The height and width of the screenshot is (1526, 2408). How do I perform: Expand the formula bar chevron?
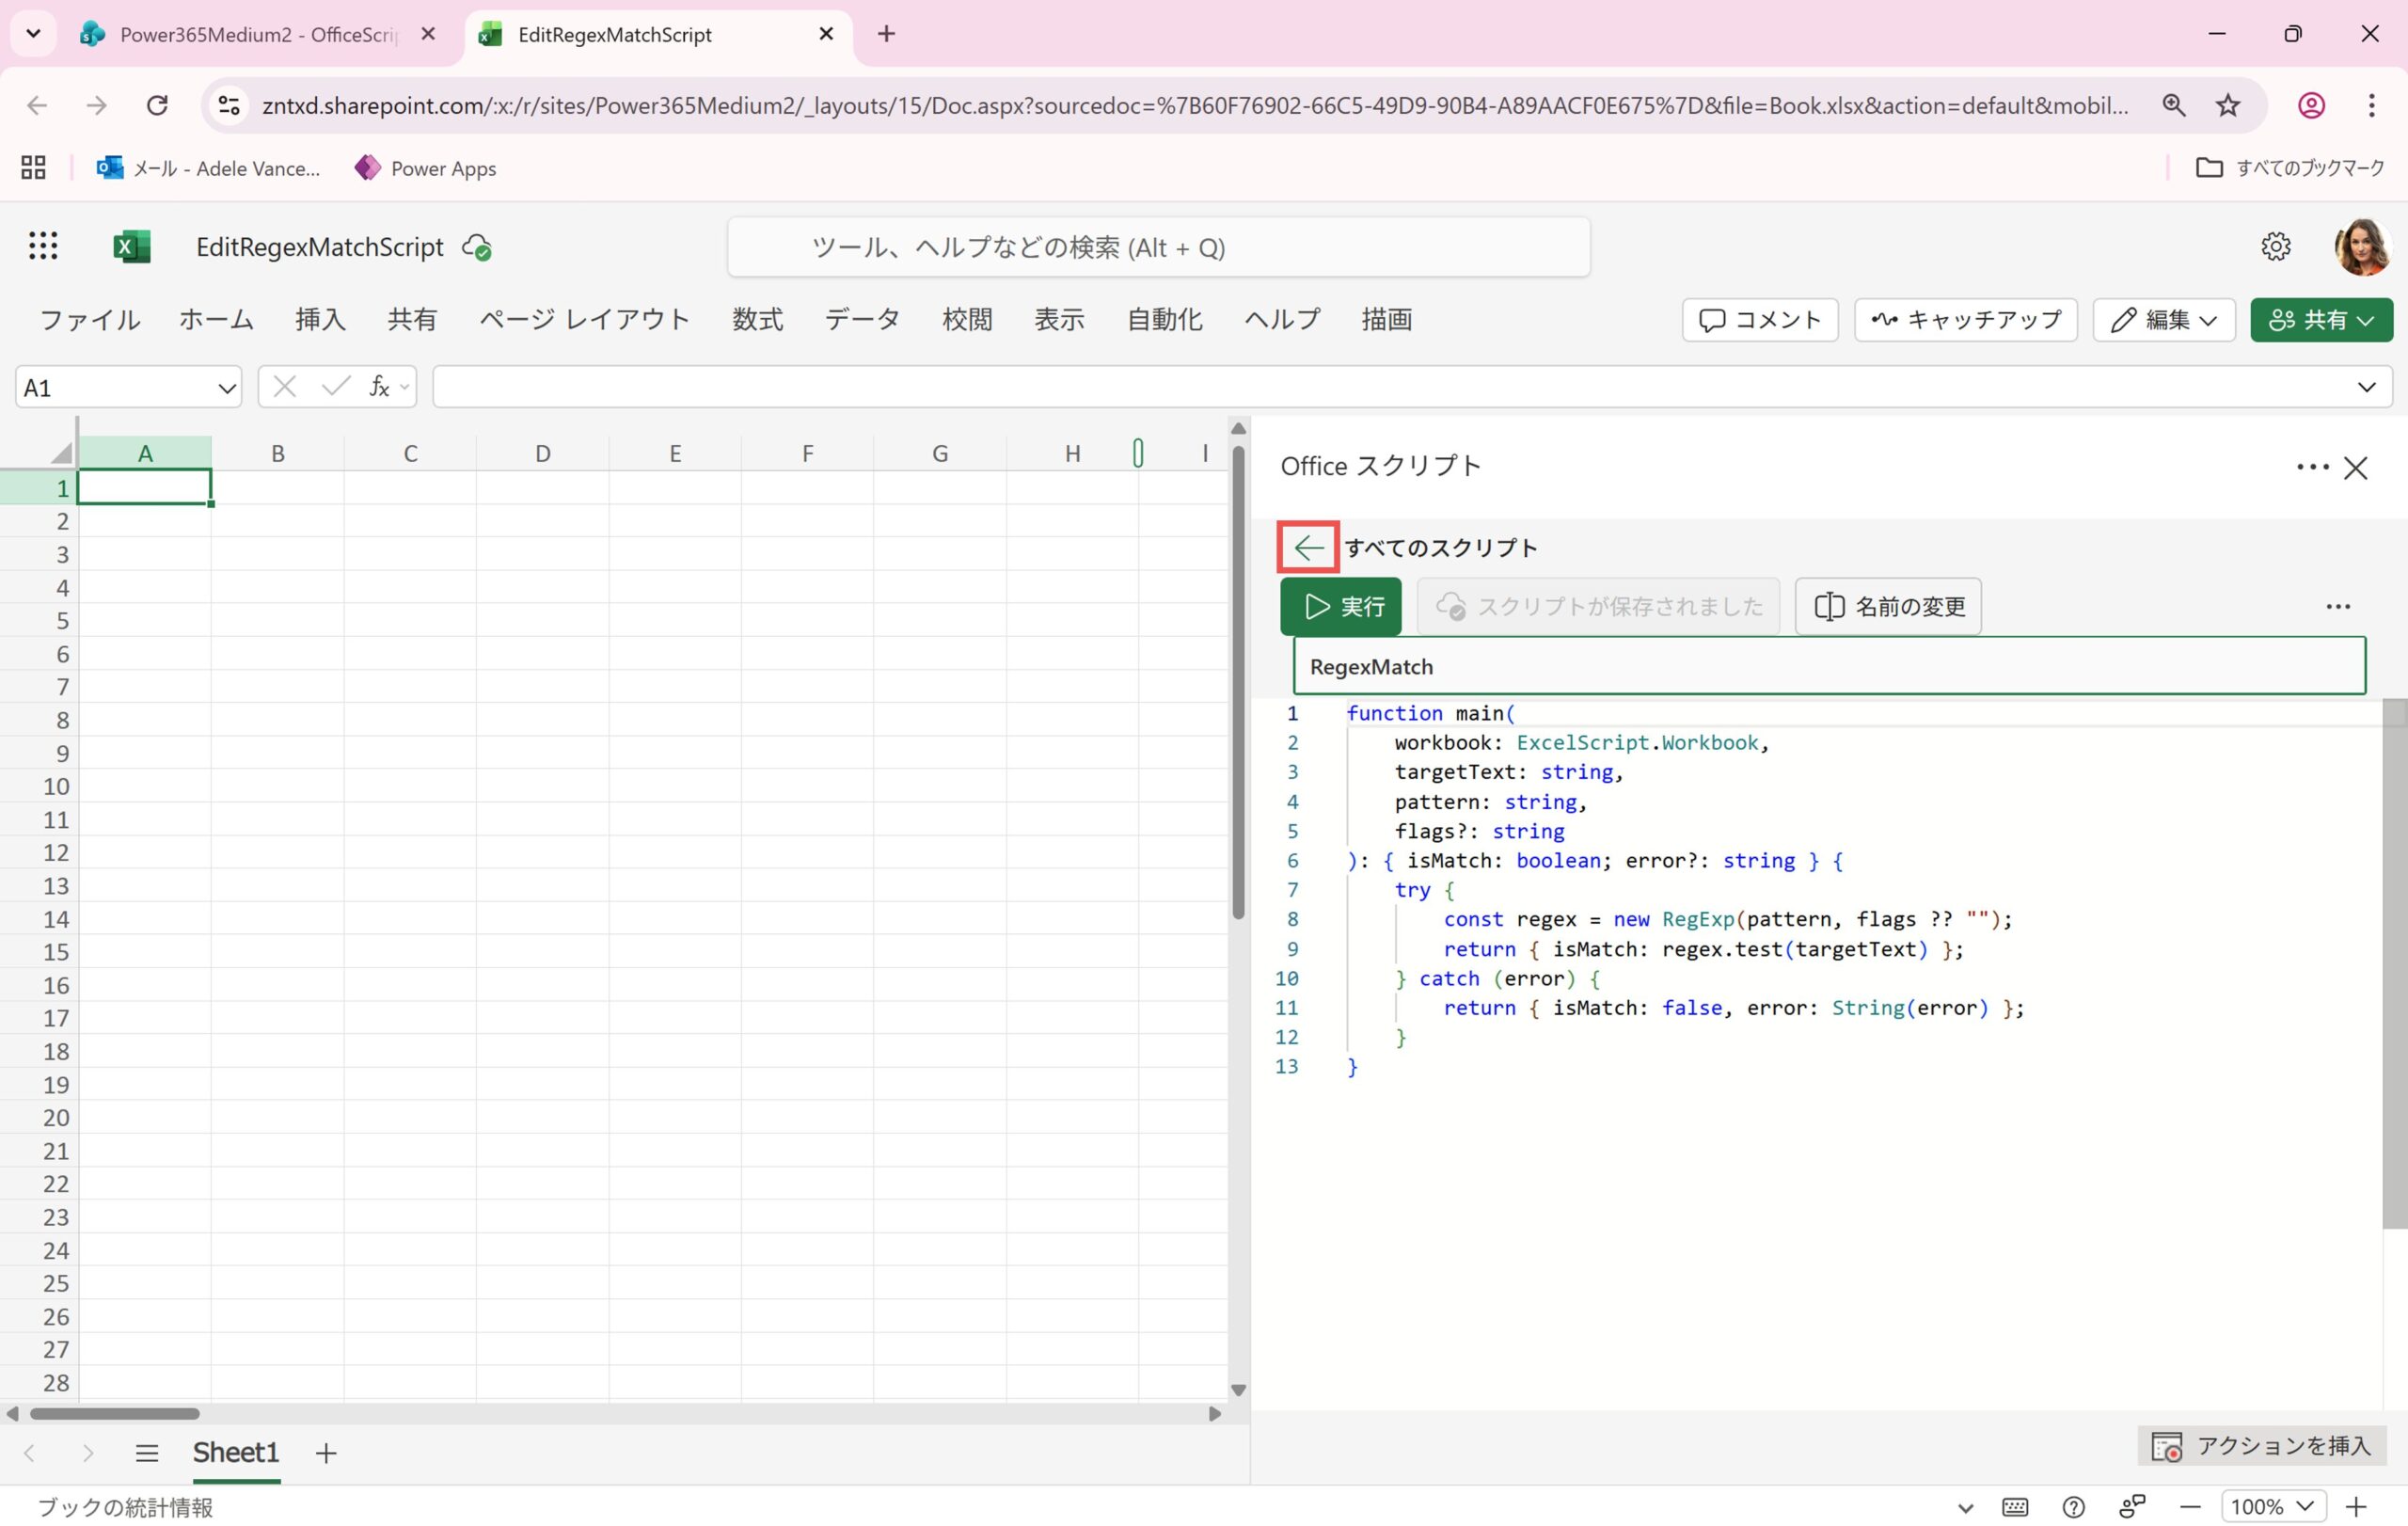pos(2366,387)
